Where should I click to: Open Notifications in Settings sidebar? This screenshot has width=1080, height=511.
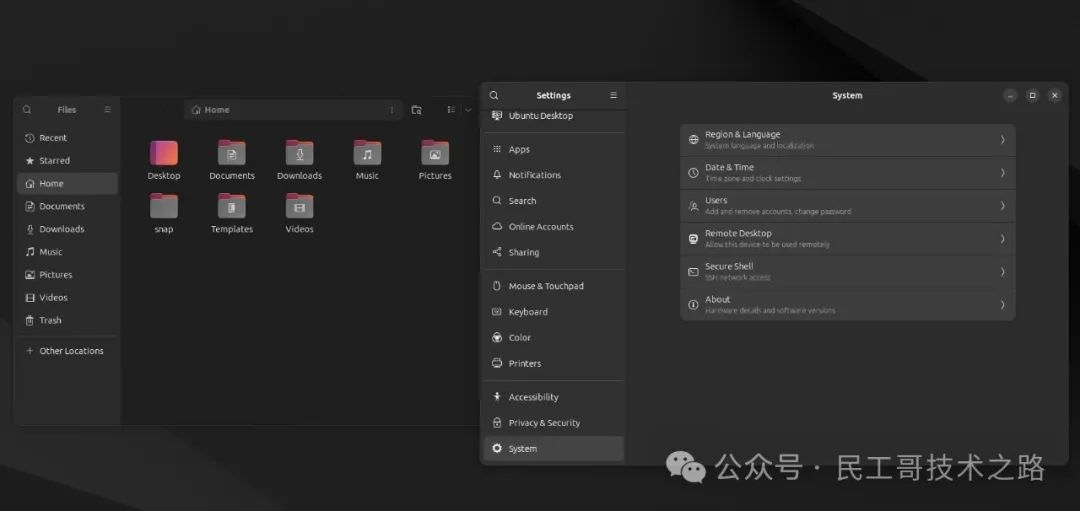click(554, 175)
